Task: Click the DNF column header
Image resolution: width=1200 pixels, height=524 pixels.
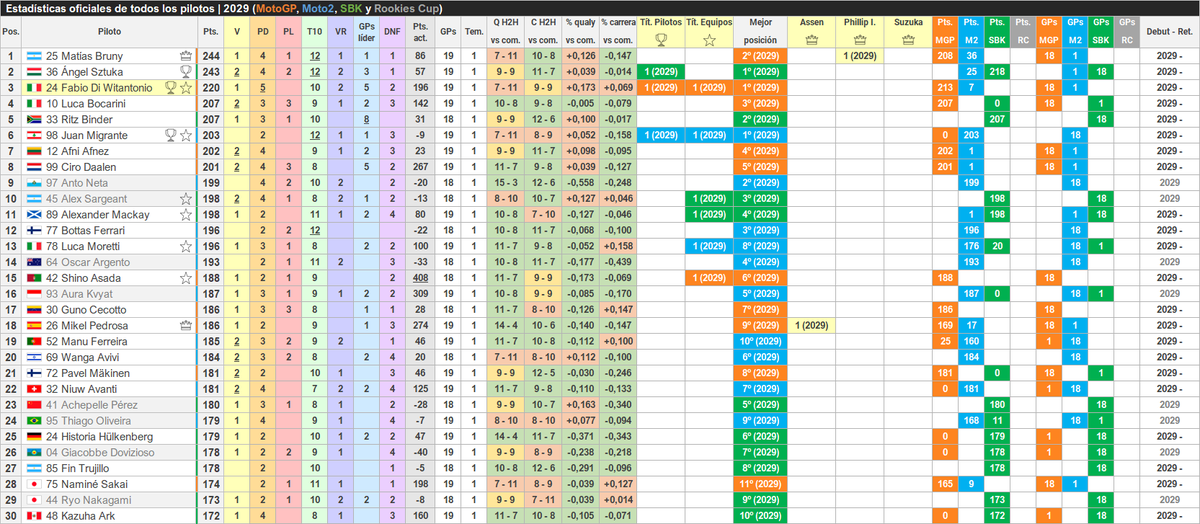Action: (393, 32)
